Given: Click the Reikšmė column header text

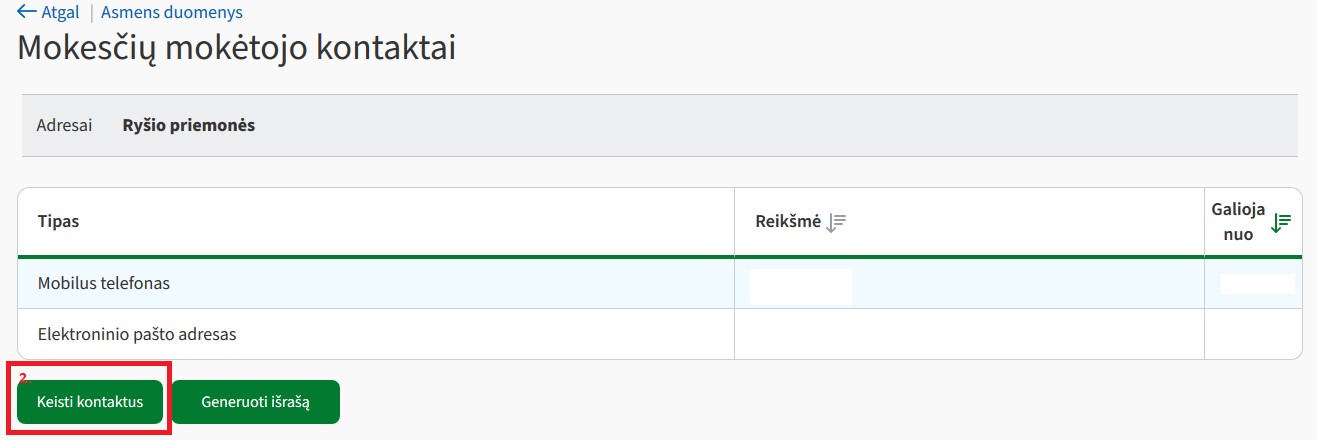Looking at the screenshot, I should (788, 222).
